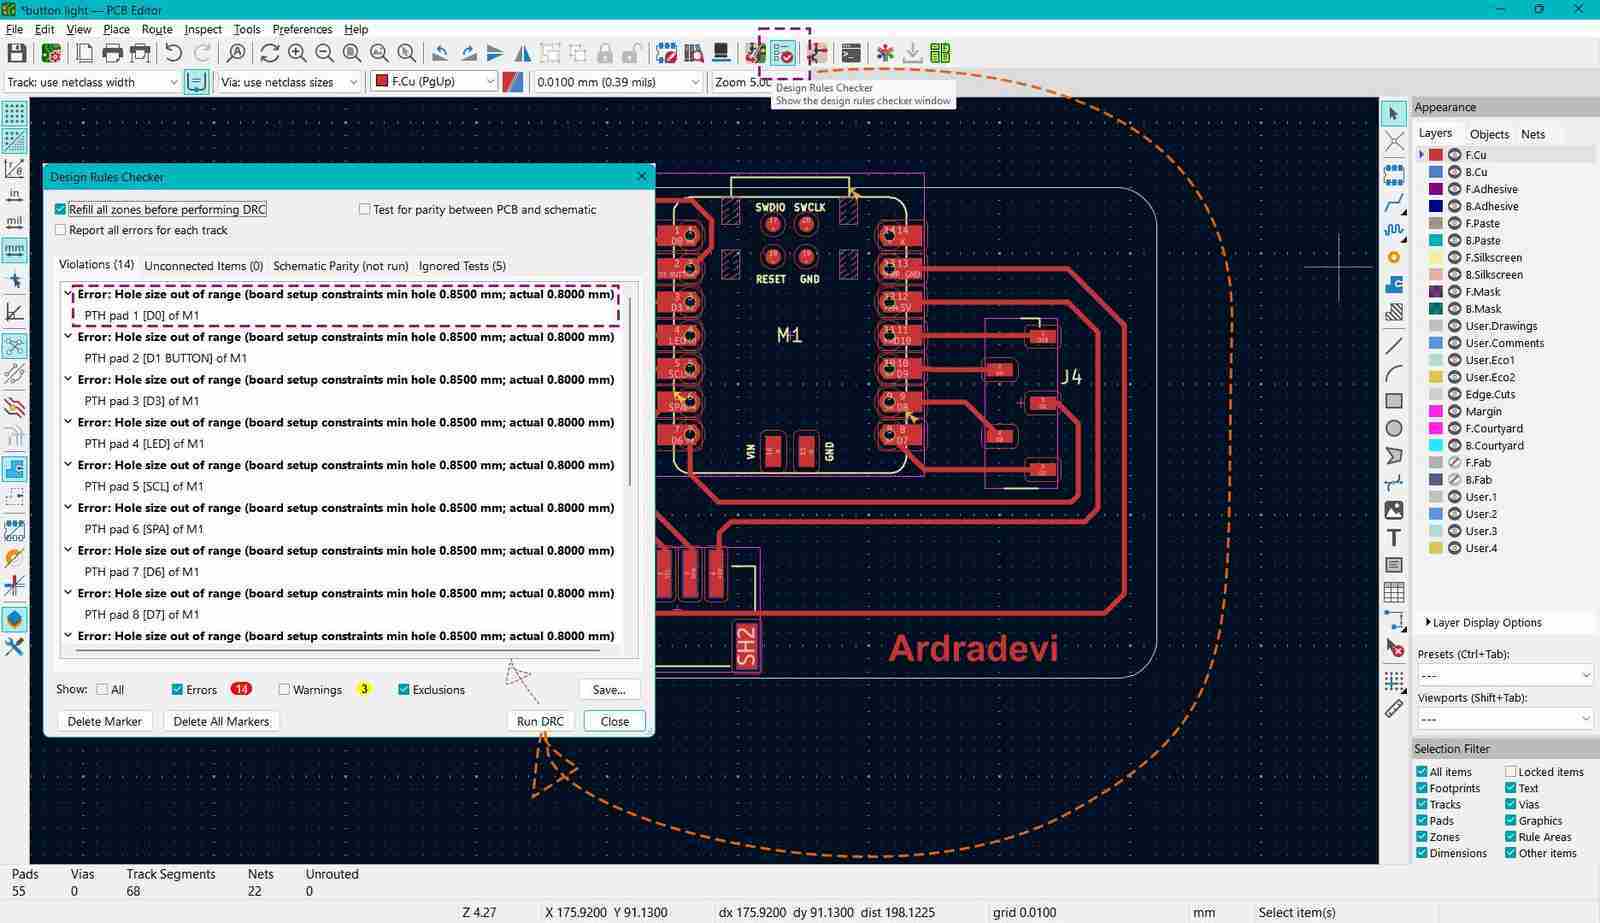The image size is (1600, 923).
Task: Collapse the first Hole size error entry
Action: pos(67,294)
